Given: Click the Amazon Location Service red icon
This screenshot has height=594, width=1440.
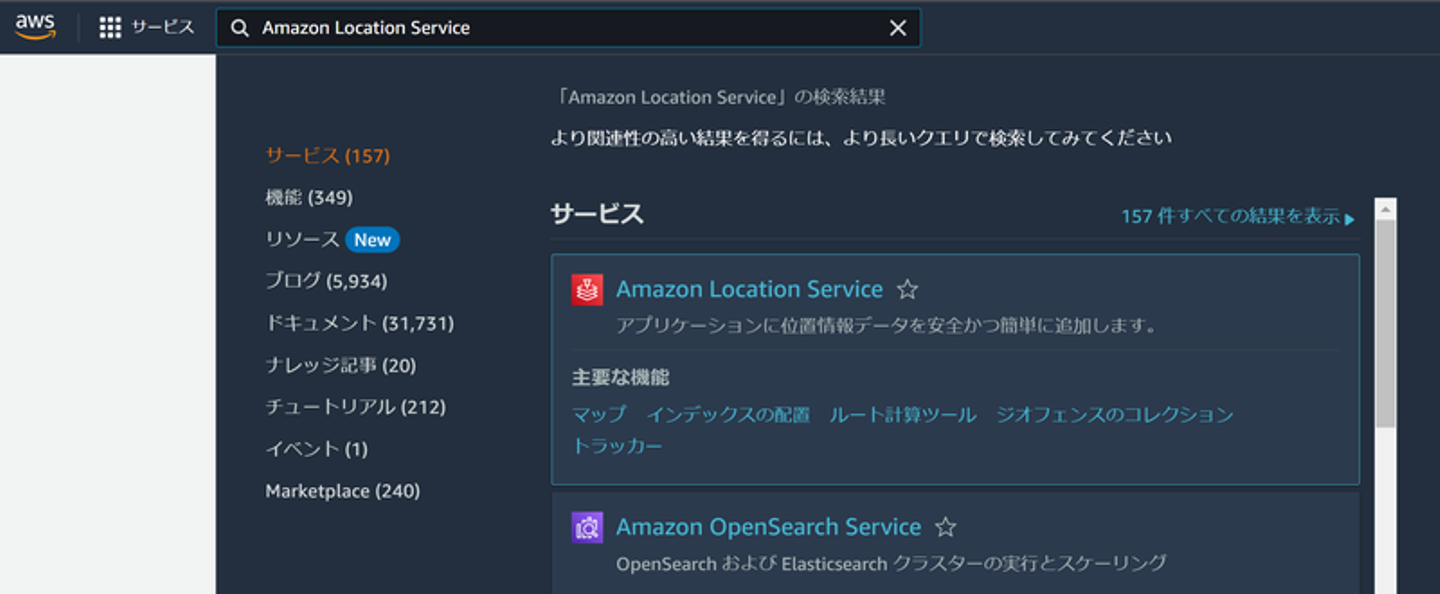Looking at the screenshot, I should coord(587,290).
